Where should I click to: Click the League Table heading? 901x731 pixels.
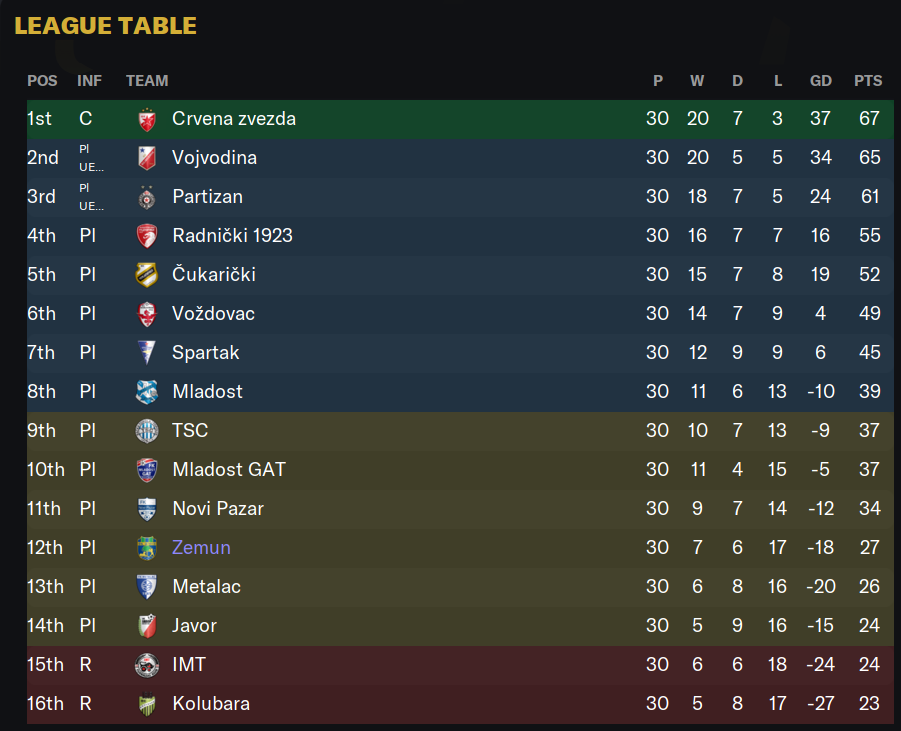(105, 26)
